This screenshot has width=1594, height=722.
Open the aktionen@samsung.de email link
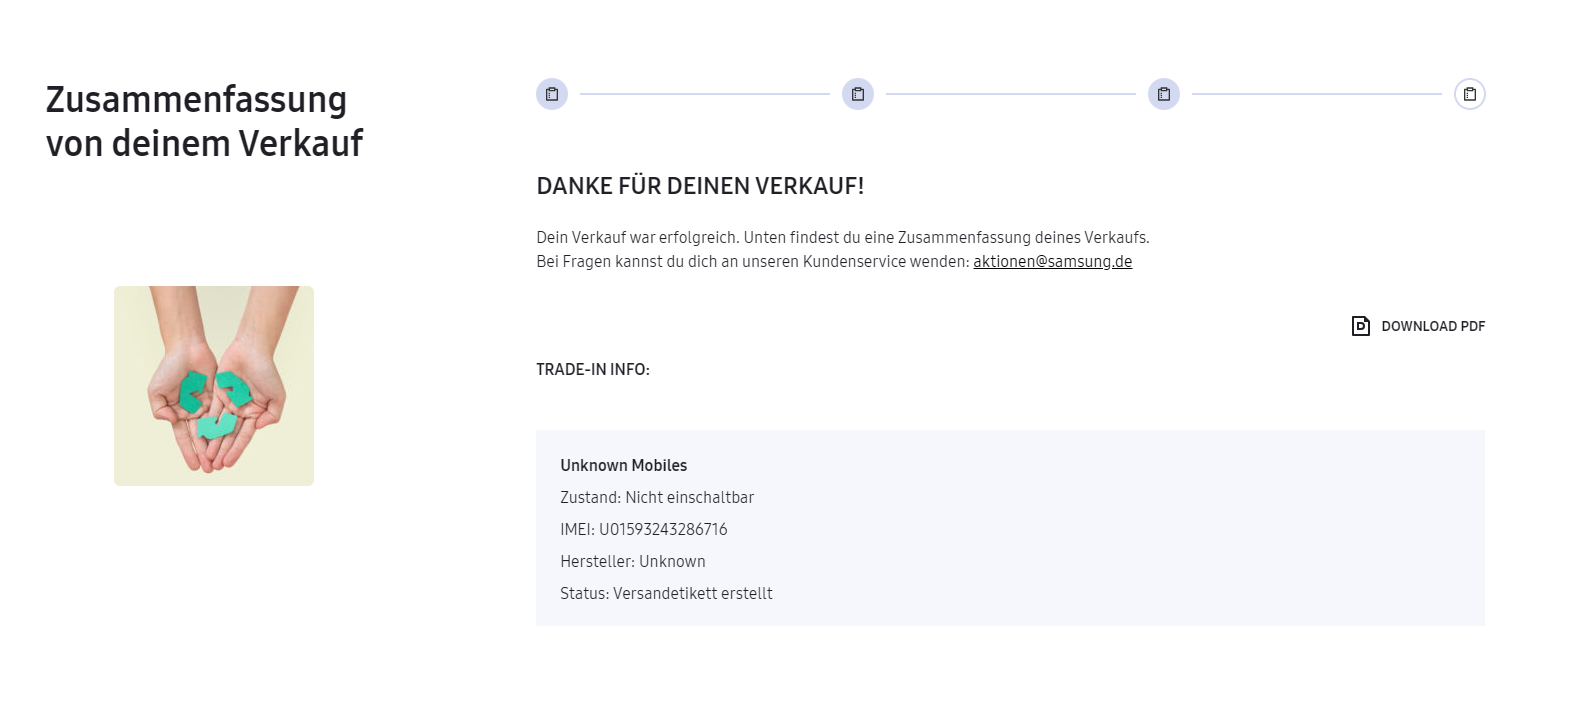tap(1052, 262)
